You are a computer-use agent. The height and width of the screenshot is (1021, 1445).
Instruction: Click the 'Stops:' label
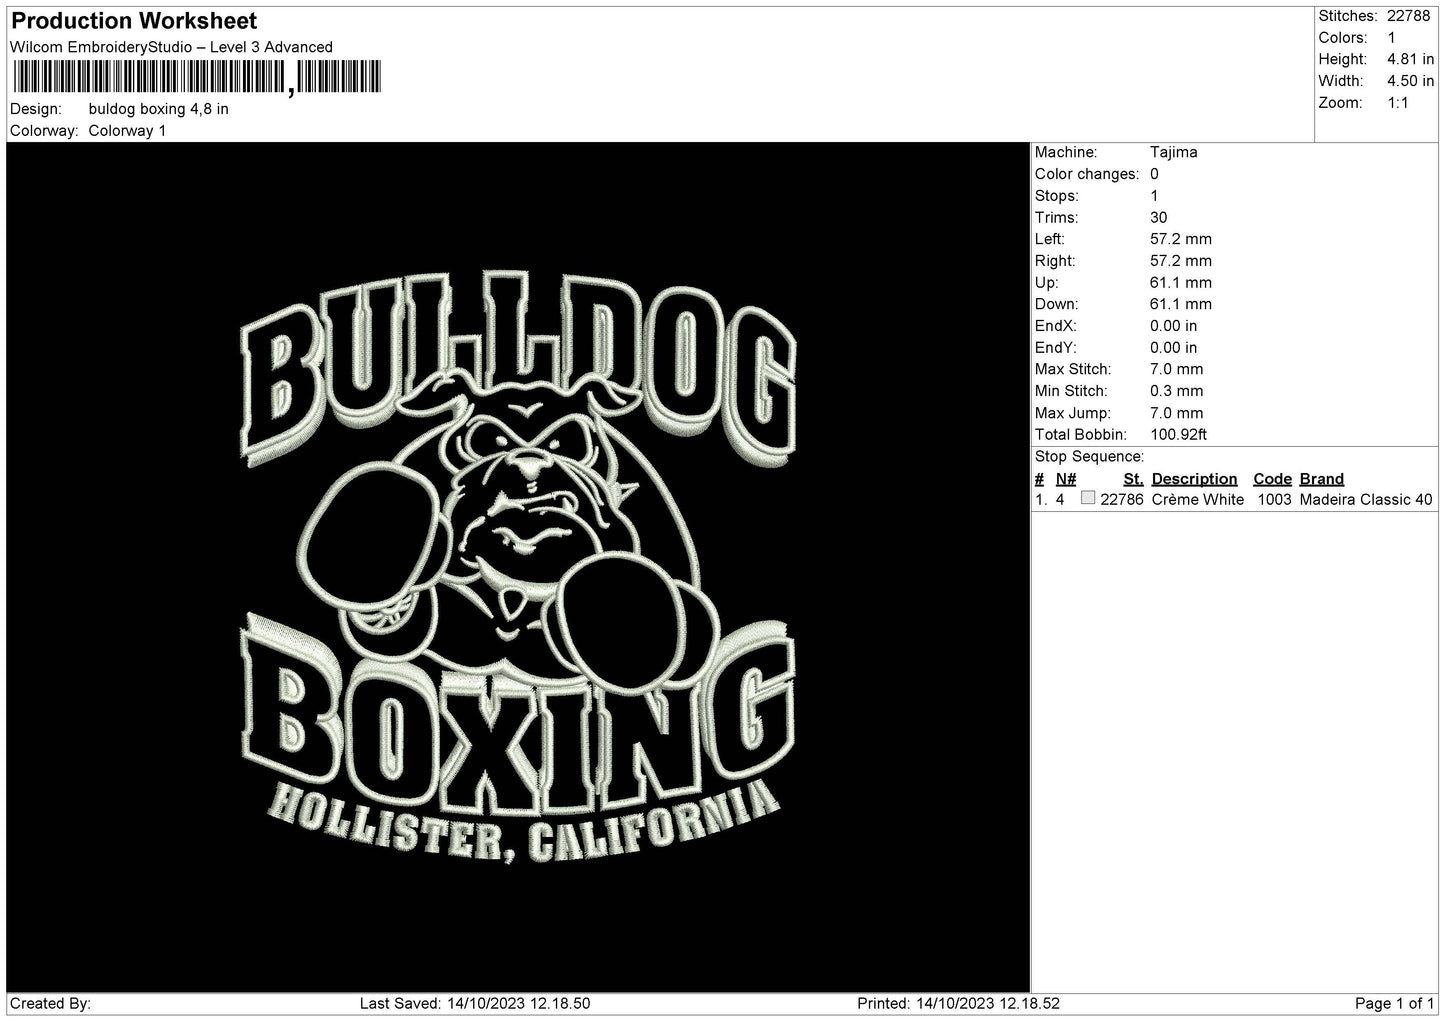pyautogui.click(x=1057, y=196)
